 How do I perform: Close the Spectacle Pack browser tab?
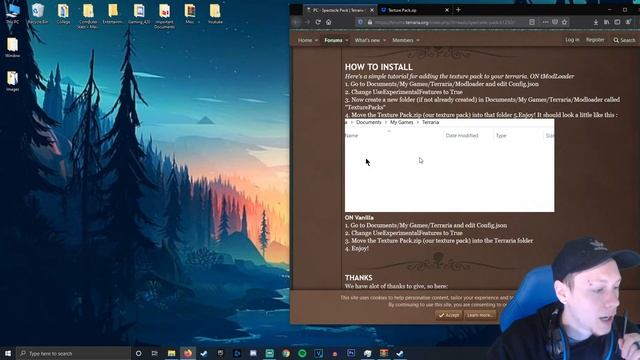[x=372, y=10]
